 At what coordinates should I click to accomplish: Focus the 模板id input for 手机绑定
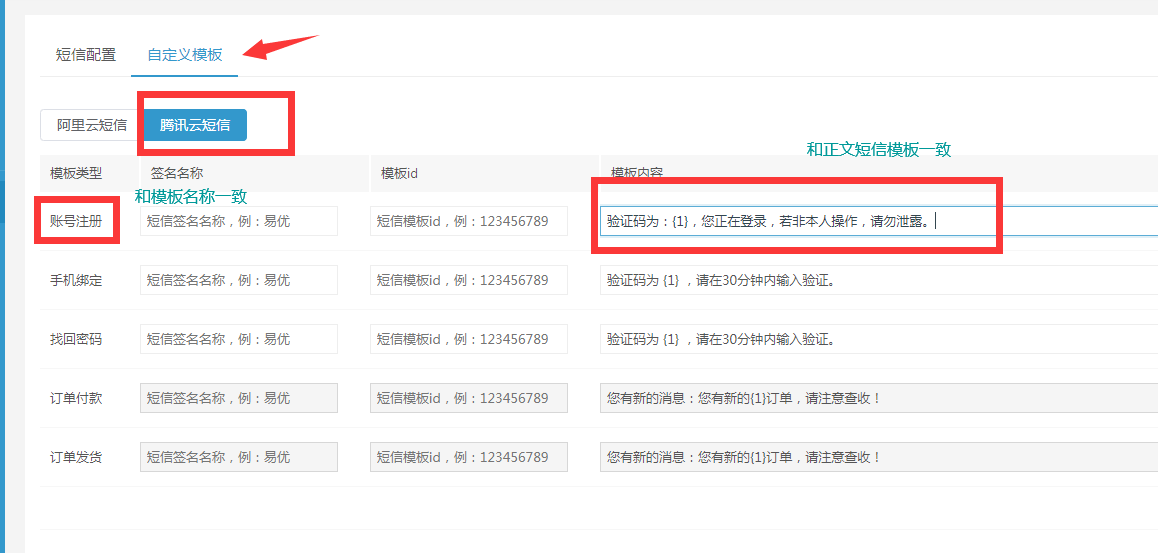click(469, 280)
